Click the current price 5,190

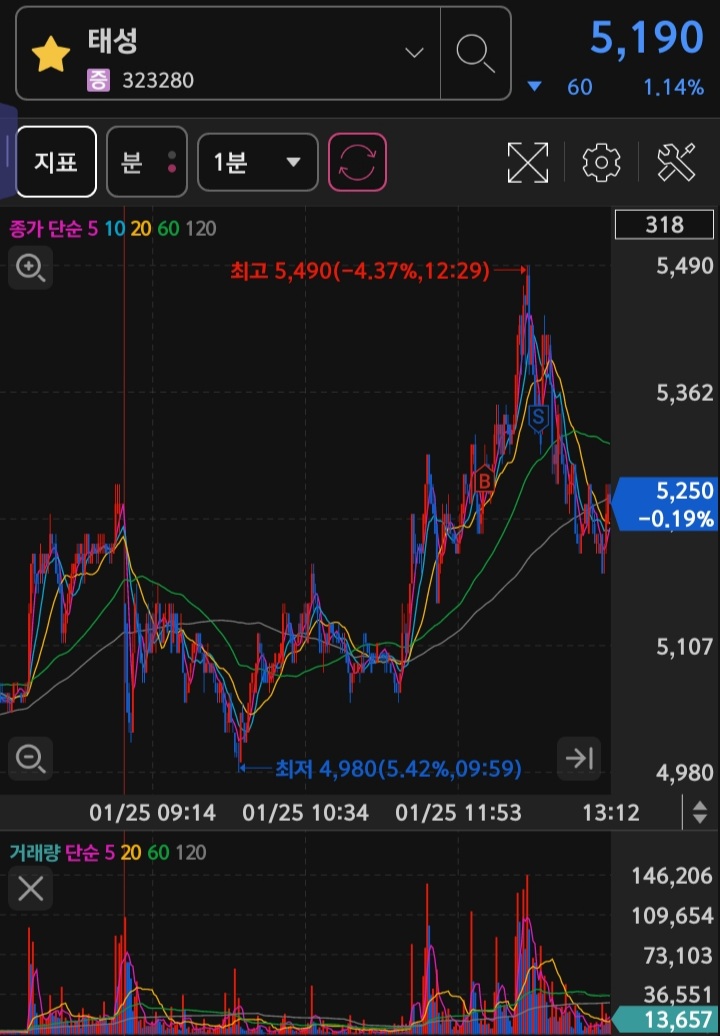[x=647, y=38]
